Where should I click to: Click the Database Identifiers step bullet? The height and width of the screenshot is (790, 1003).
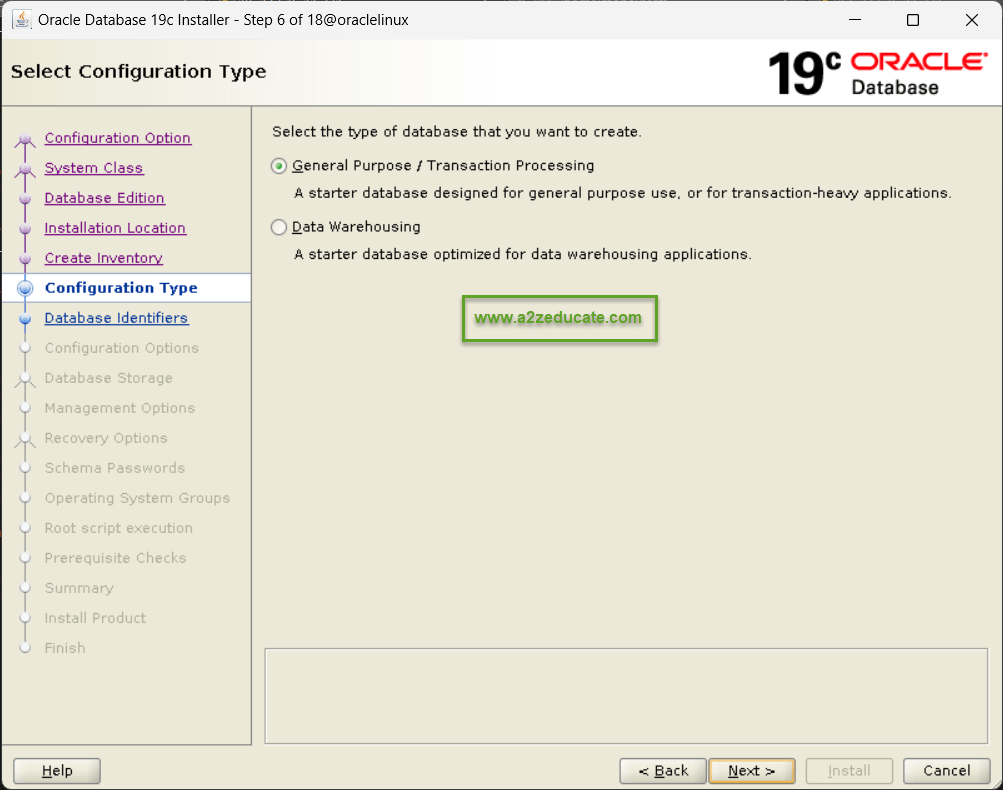tap(26, 318)
